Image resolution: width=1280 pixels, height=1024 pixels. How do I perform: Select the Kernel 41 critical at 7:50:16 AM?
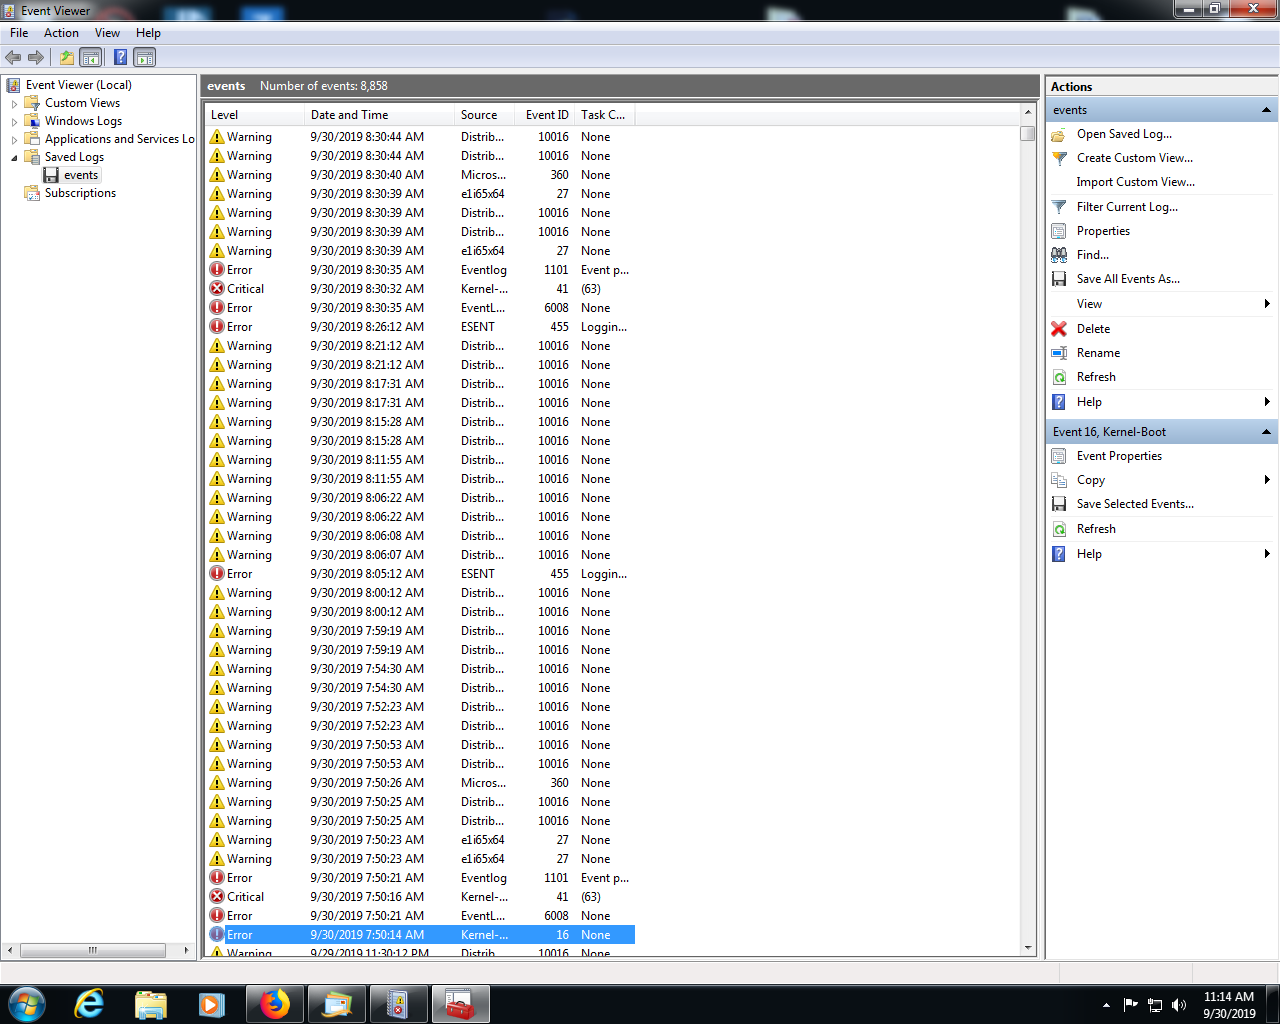[420, 897]
